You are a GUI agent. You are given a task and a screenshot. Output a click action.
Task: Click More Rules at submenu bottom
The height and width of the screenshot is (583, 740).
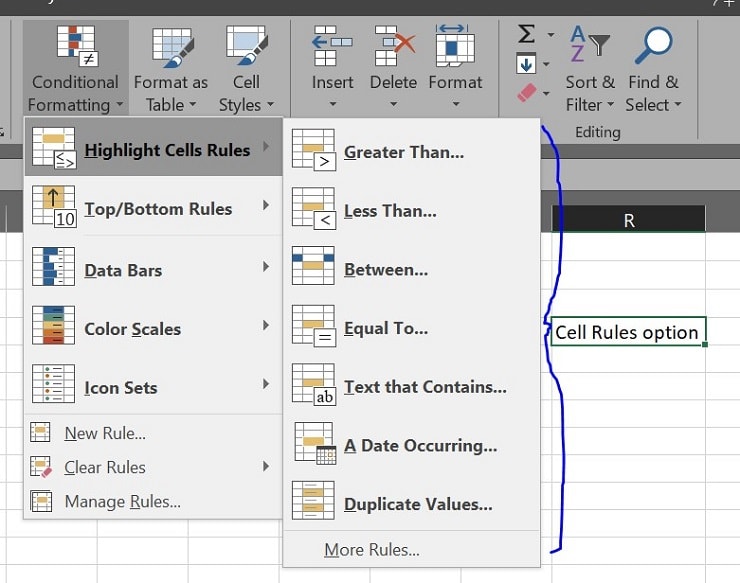click(371, 549)
